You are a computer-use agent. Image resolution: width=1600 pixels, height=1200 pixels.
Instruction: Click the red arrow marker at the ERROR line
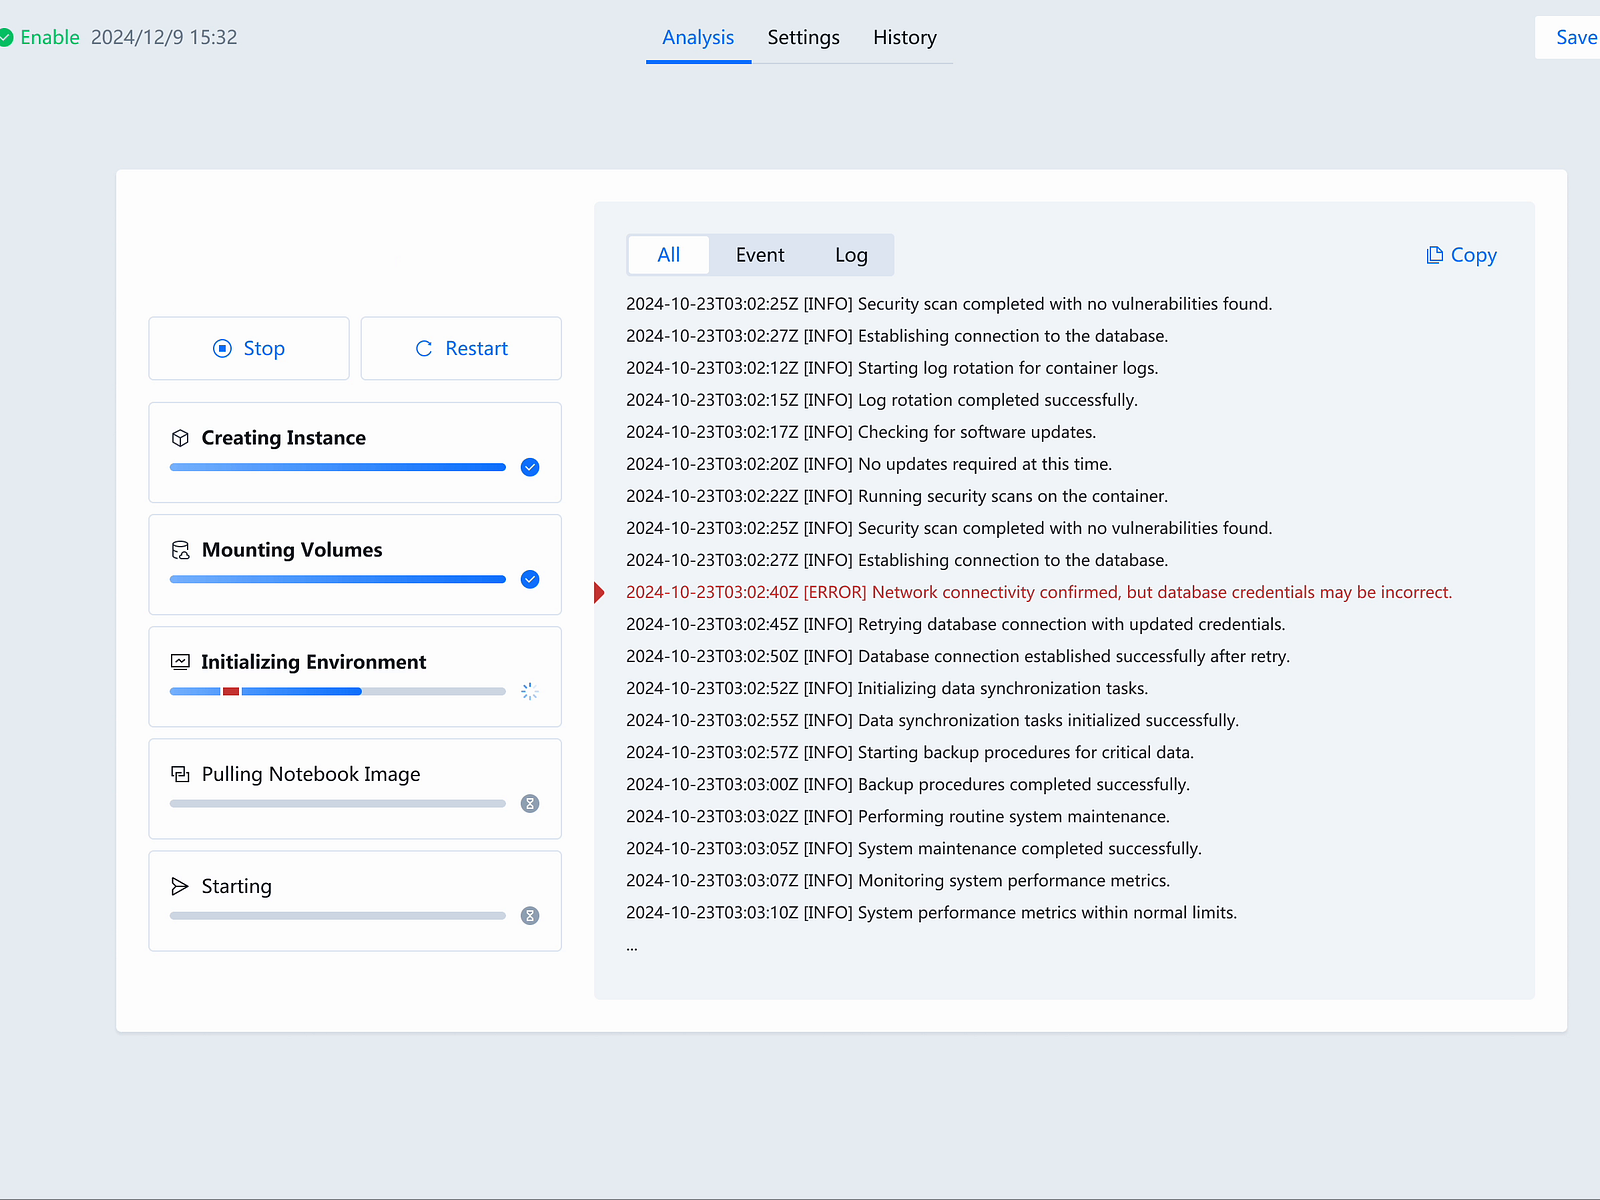click(x=598, y=592)
